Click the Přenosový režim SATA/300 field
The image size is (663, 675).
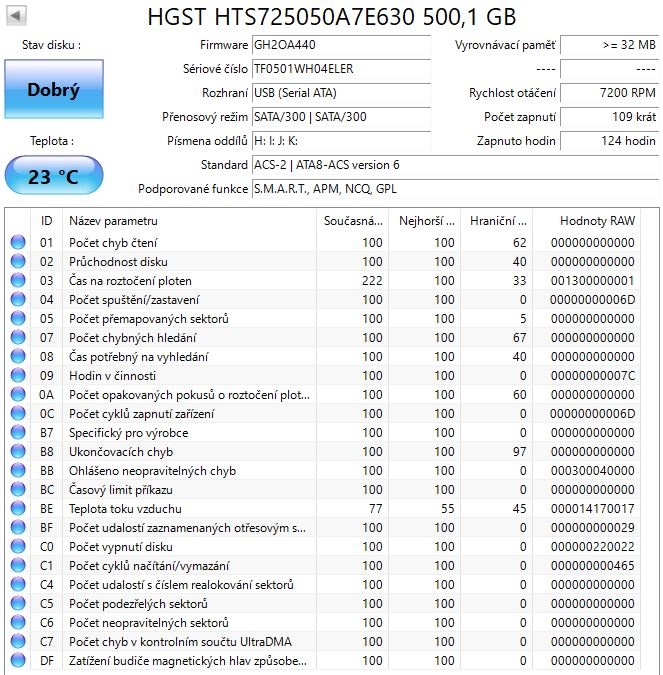(x=341, y=117)
